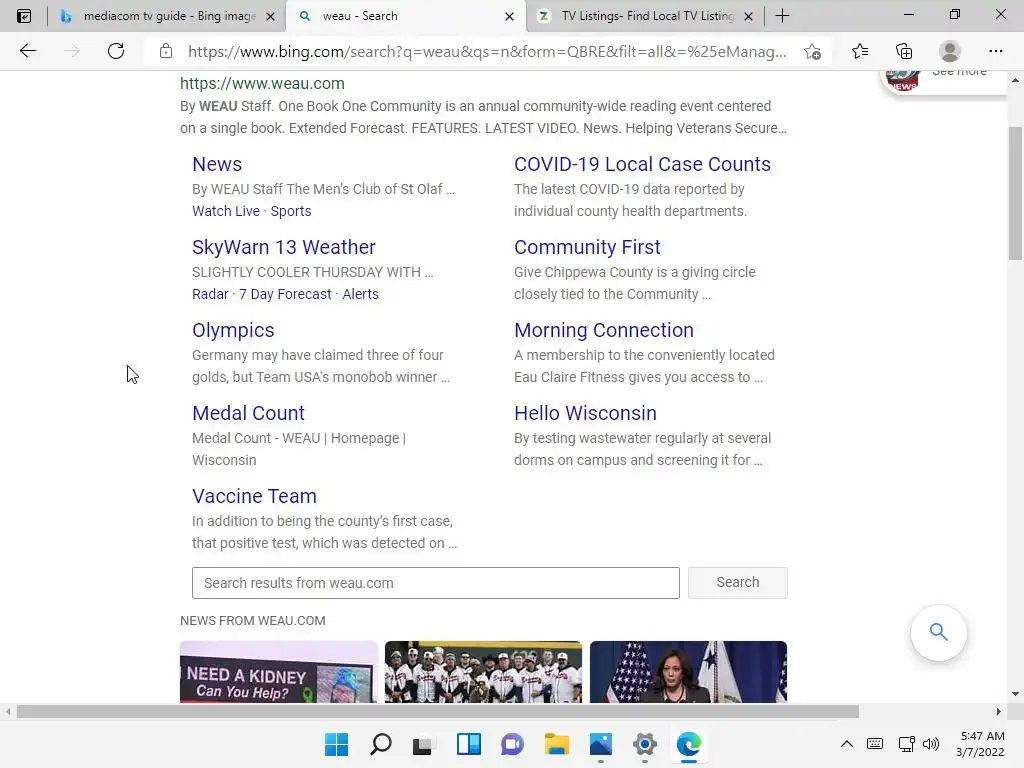Open the Favorites list icon
This screenshot has width=1024, height=768.
[x=860, y=51]
